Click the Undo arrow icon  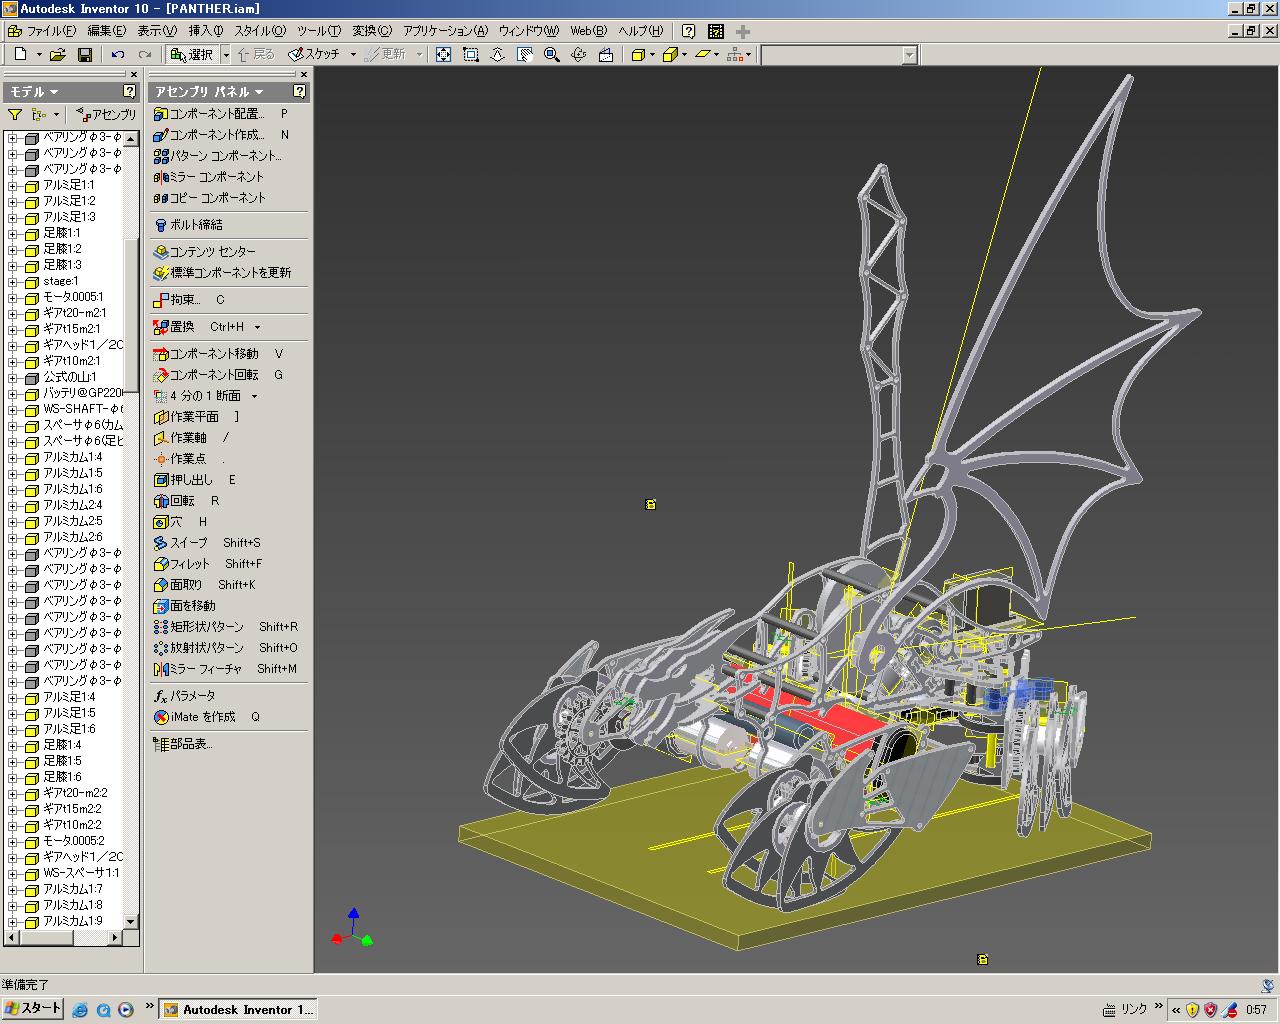point(118,54)
